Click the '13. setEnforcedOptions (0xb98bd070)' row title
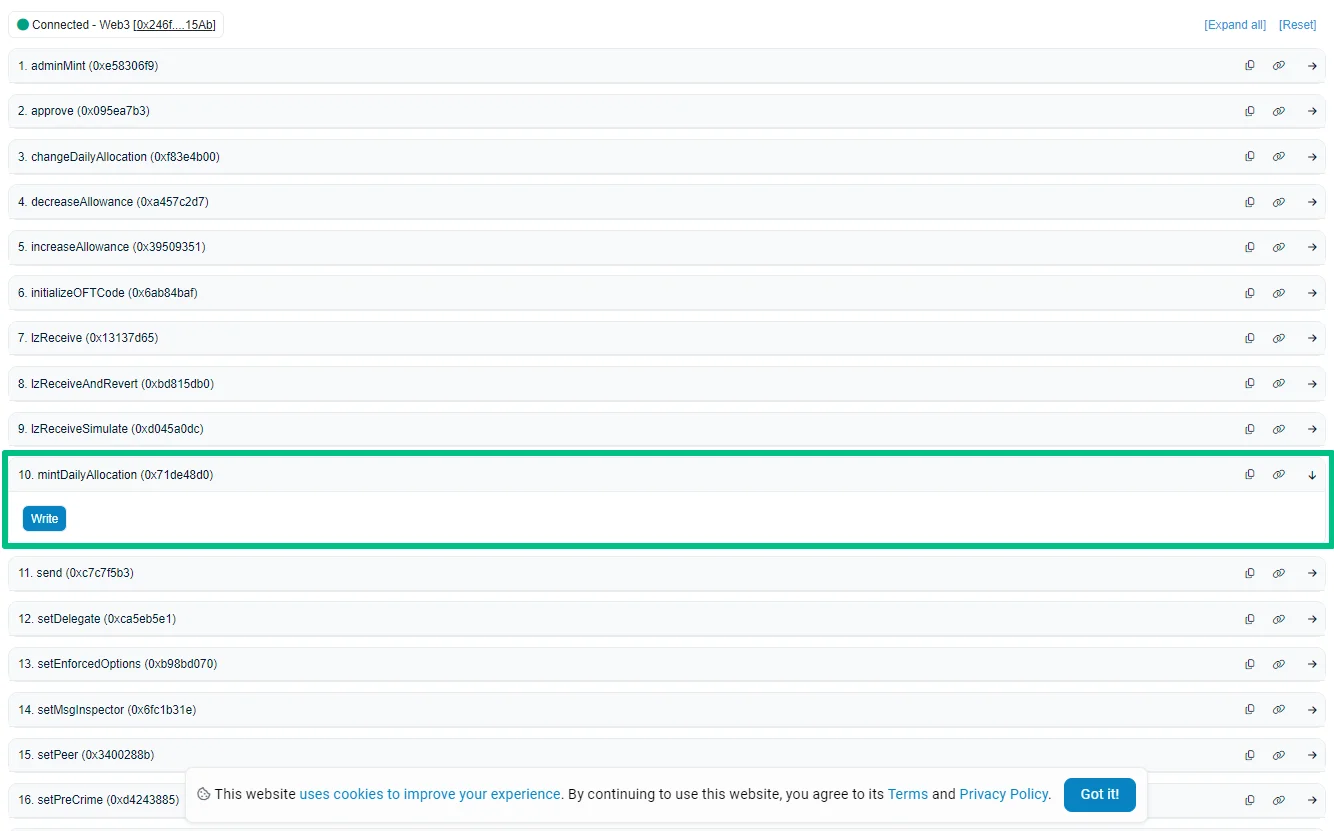Screen dimensions: 1334x831 coord(118,664)
